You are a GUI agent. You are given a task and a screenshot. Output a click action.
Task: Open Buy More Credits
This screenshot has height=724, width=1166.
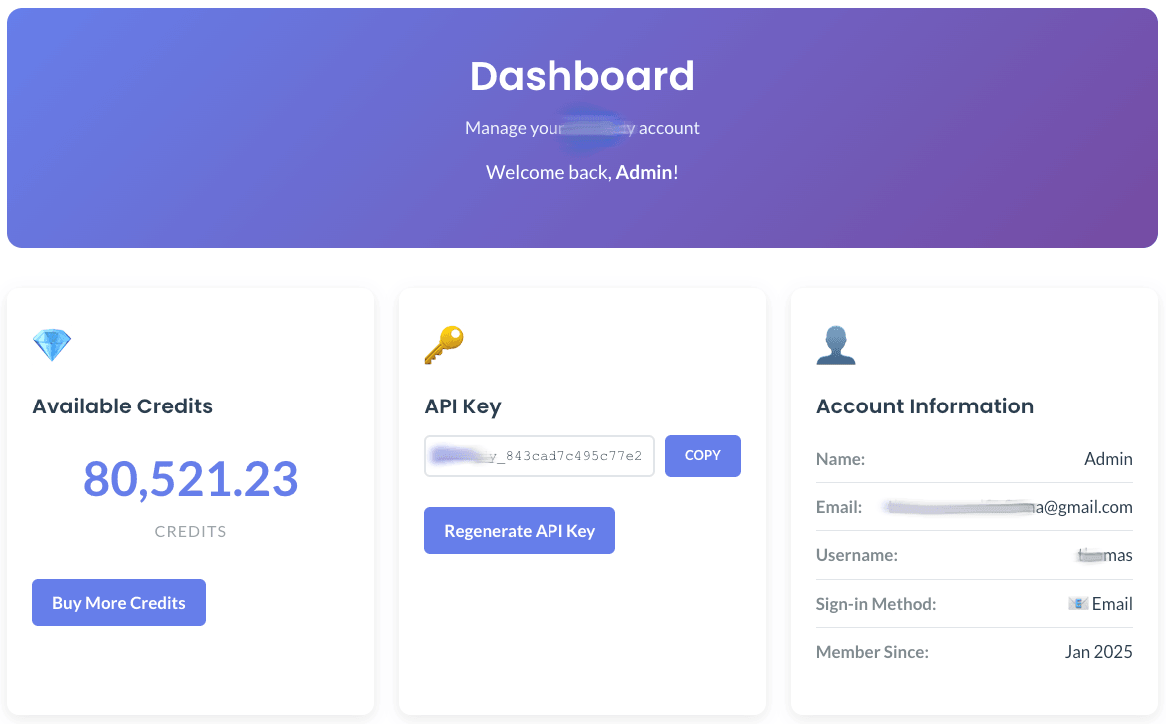pyautogui.click(x=119, y=603)
